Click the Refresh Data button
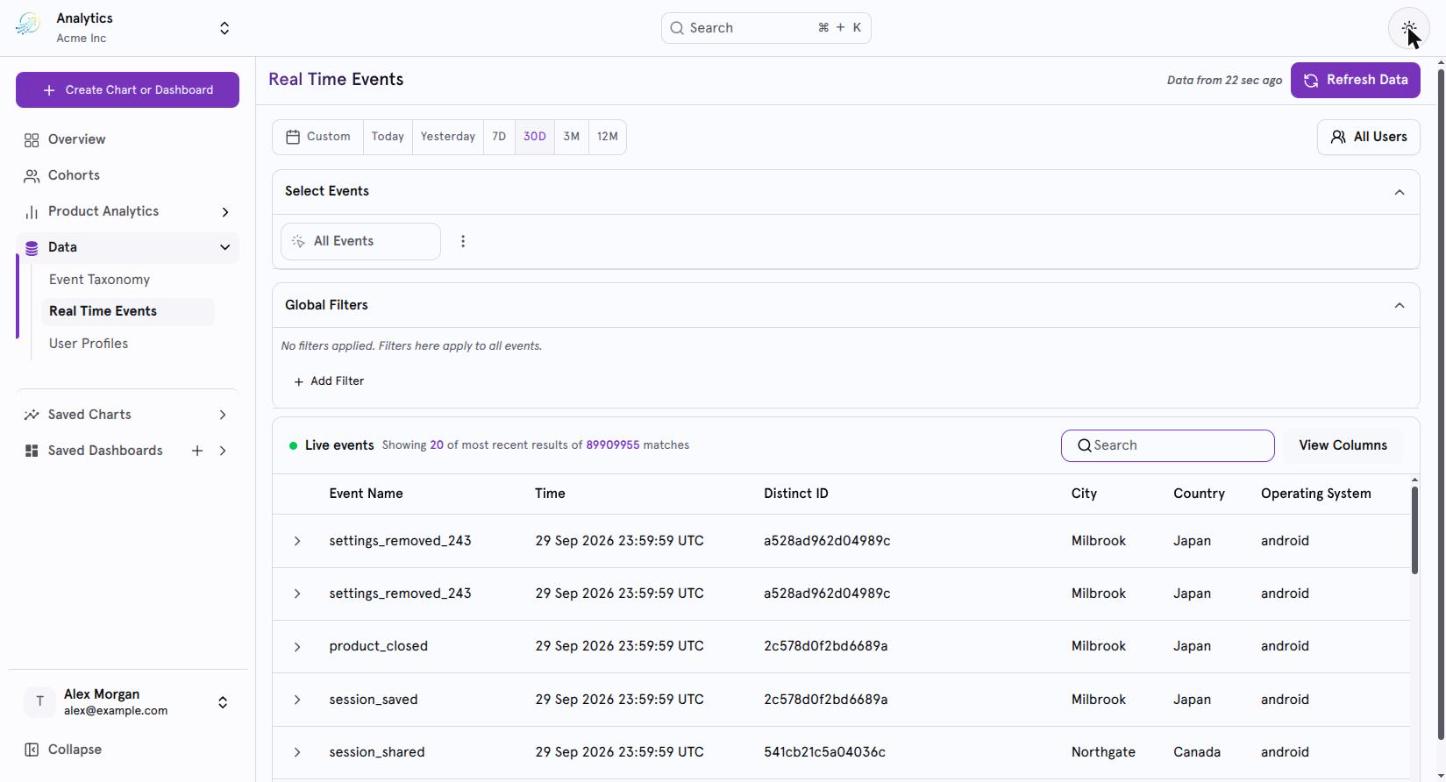The height and width of the screenshot is (782, 1446). click(1355, 80)
